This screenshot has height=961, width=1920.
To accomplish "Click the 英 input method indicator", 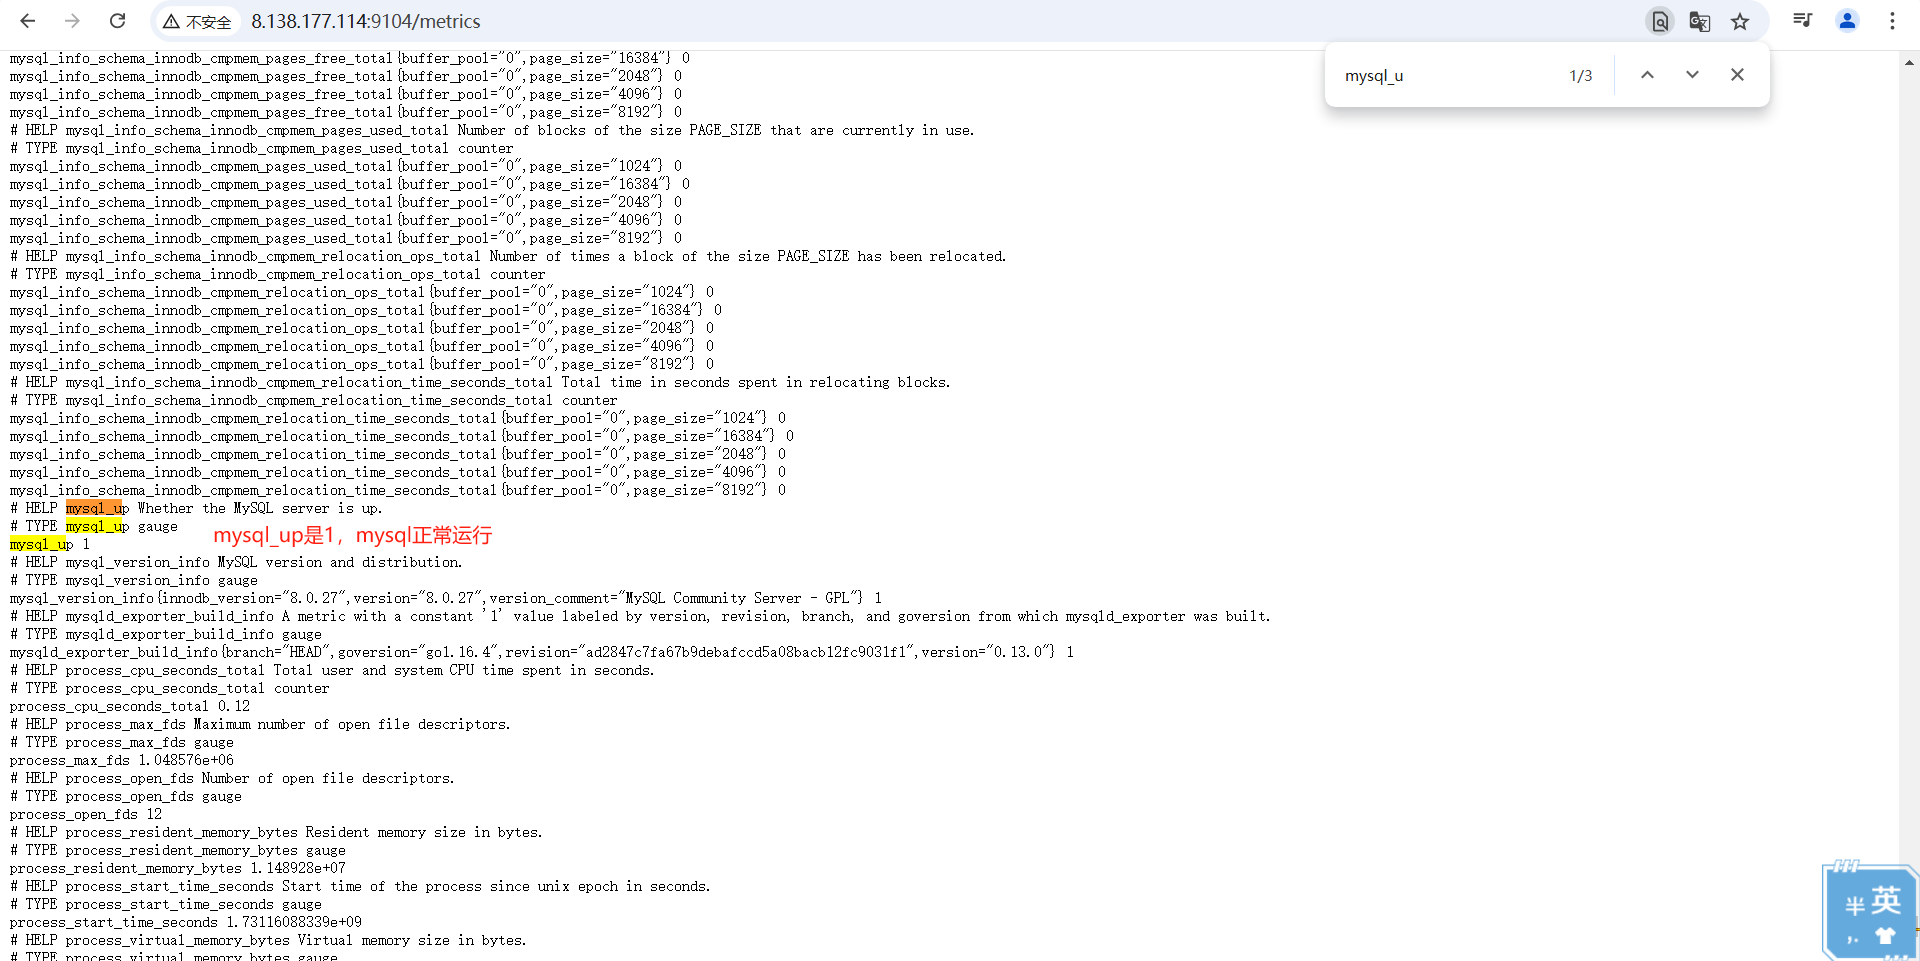I will click(1886, 900).
